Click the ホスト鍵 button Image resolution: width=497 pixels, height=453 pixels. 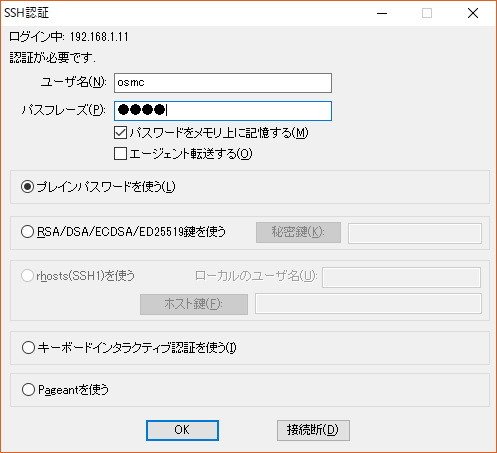pos(194,304)
